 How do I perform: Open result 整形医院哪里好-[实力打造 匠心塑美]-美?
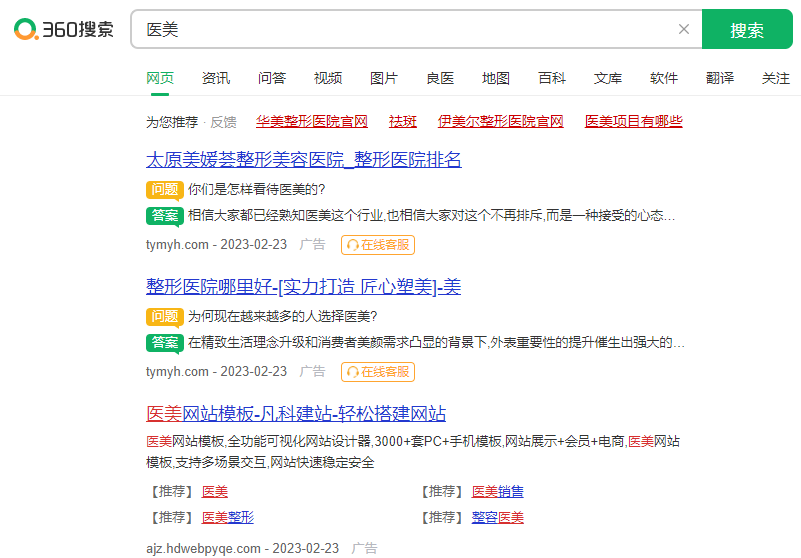point(303,287)
